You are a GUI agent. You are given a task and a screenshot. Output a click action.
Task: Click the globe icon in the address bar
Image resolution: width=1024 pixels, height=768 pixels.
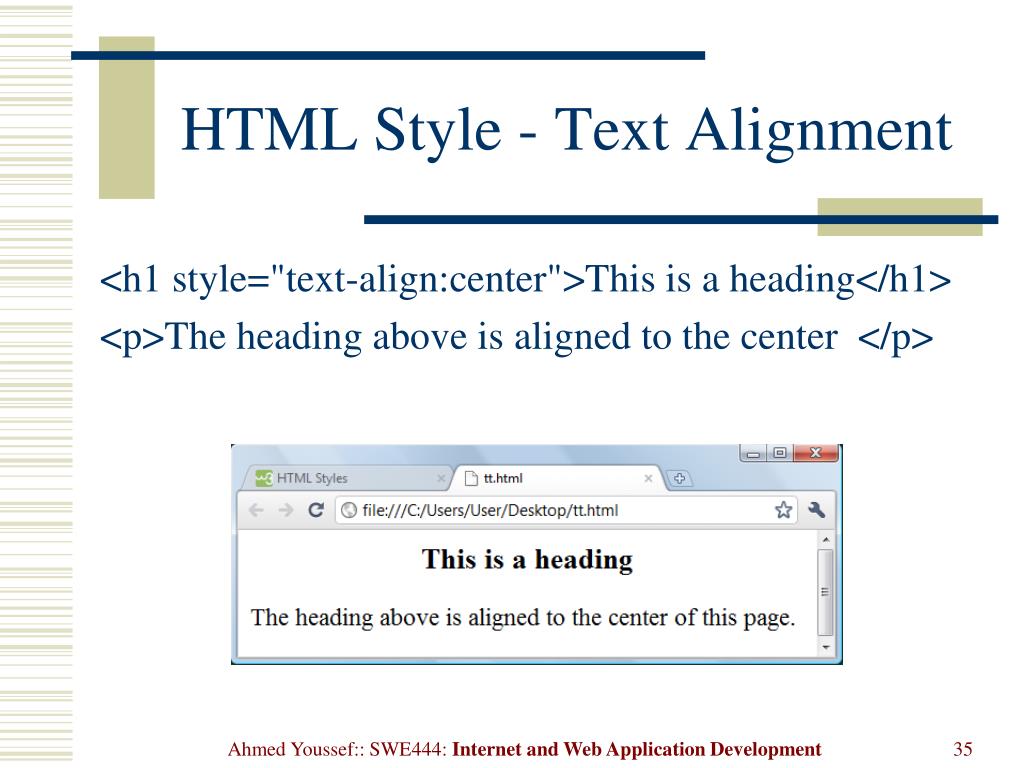[x=349, y=510]
